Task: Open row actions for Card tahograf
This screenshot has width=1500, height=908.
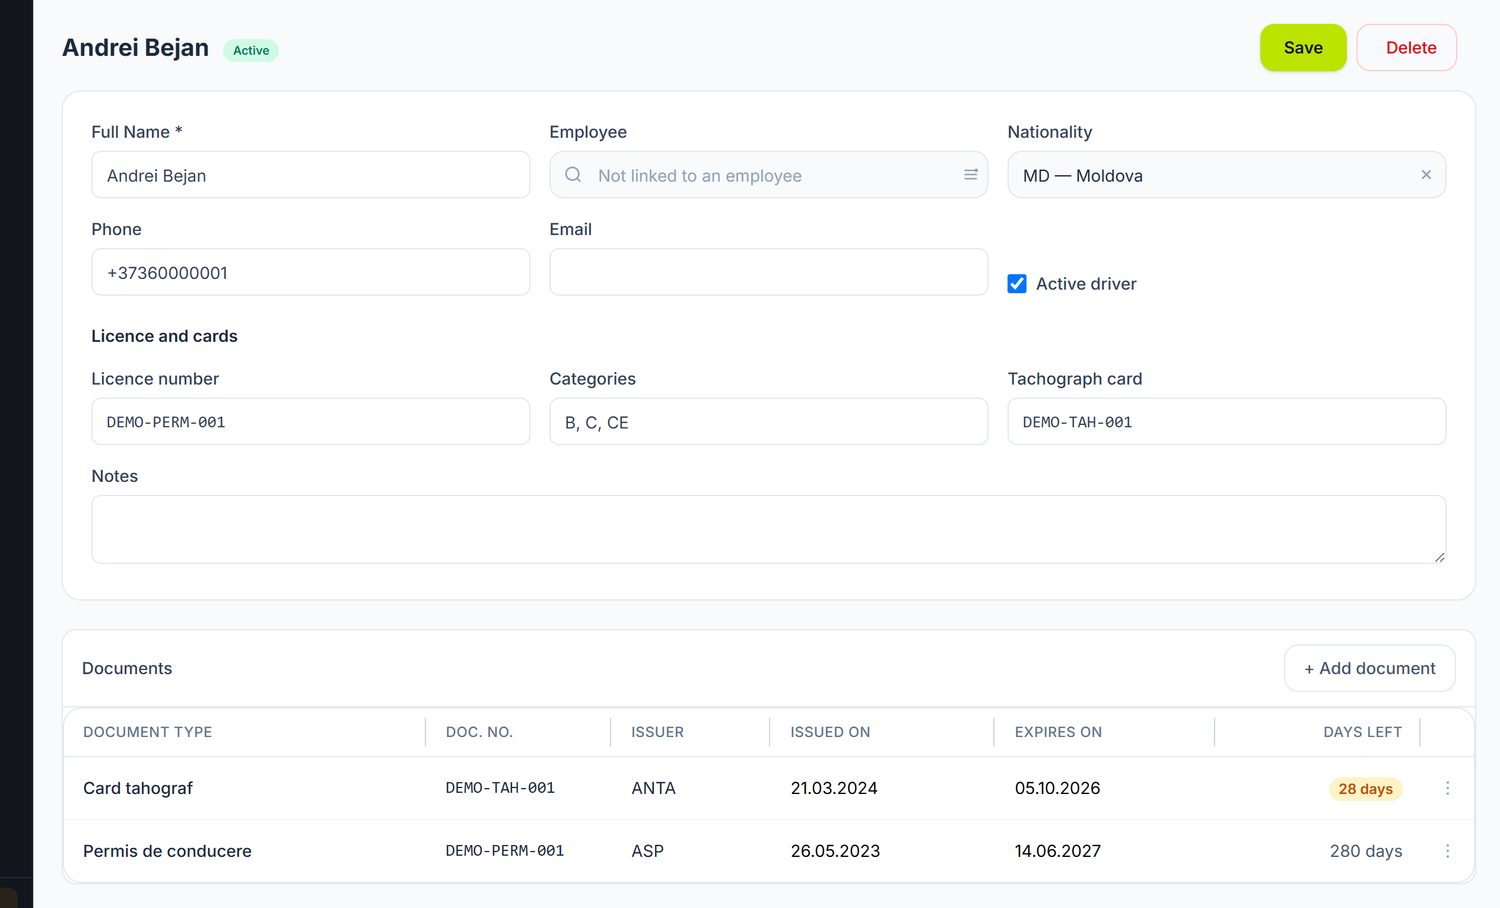Action: pos(1447,788)
